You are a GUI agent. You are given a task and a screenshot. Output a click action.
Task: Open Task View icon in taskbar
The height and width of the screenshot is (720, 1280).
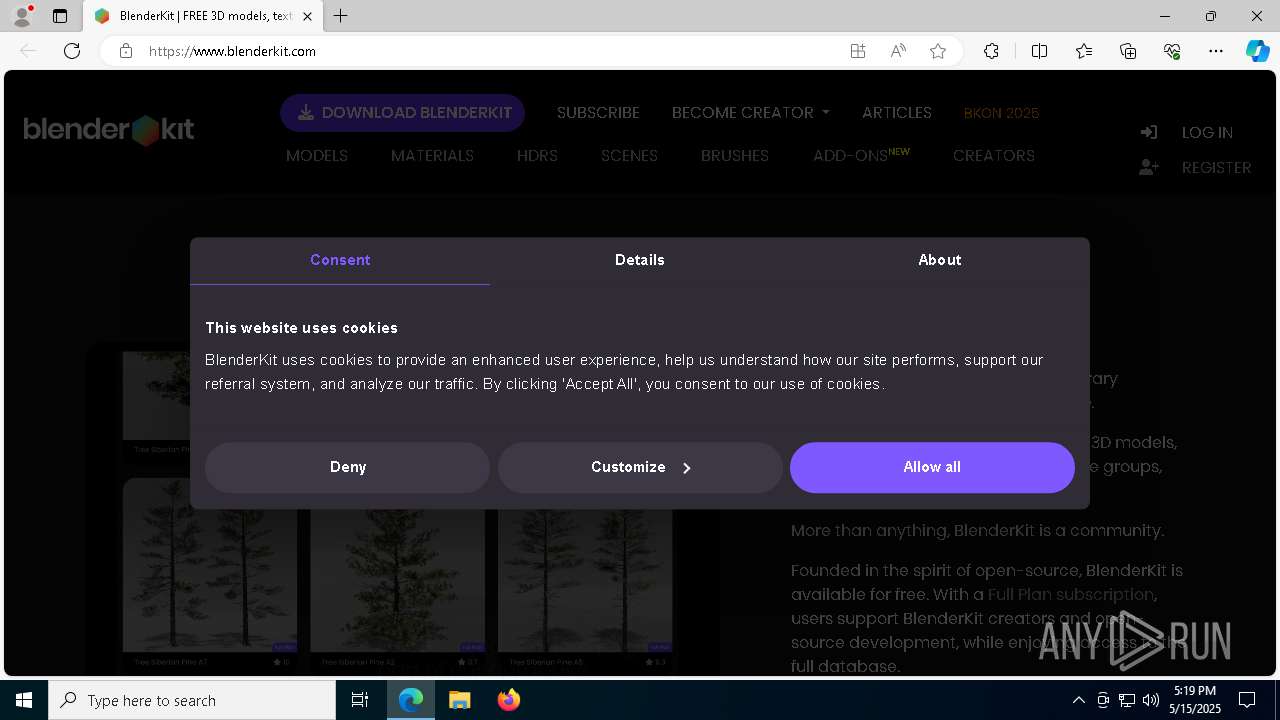pyautogui.click(x=361, y=700)
